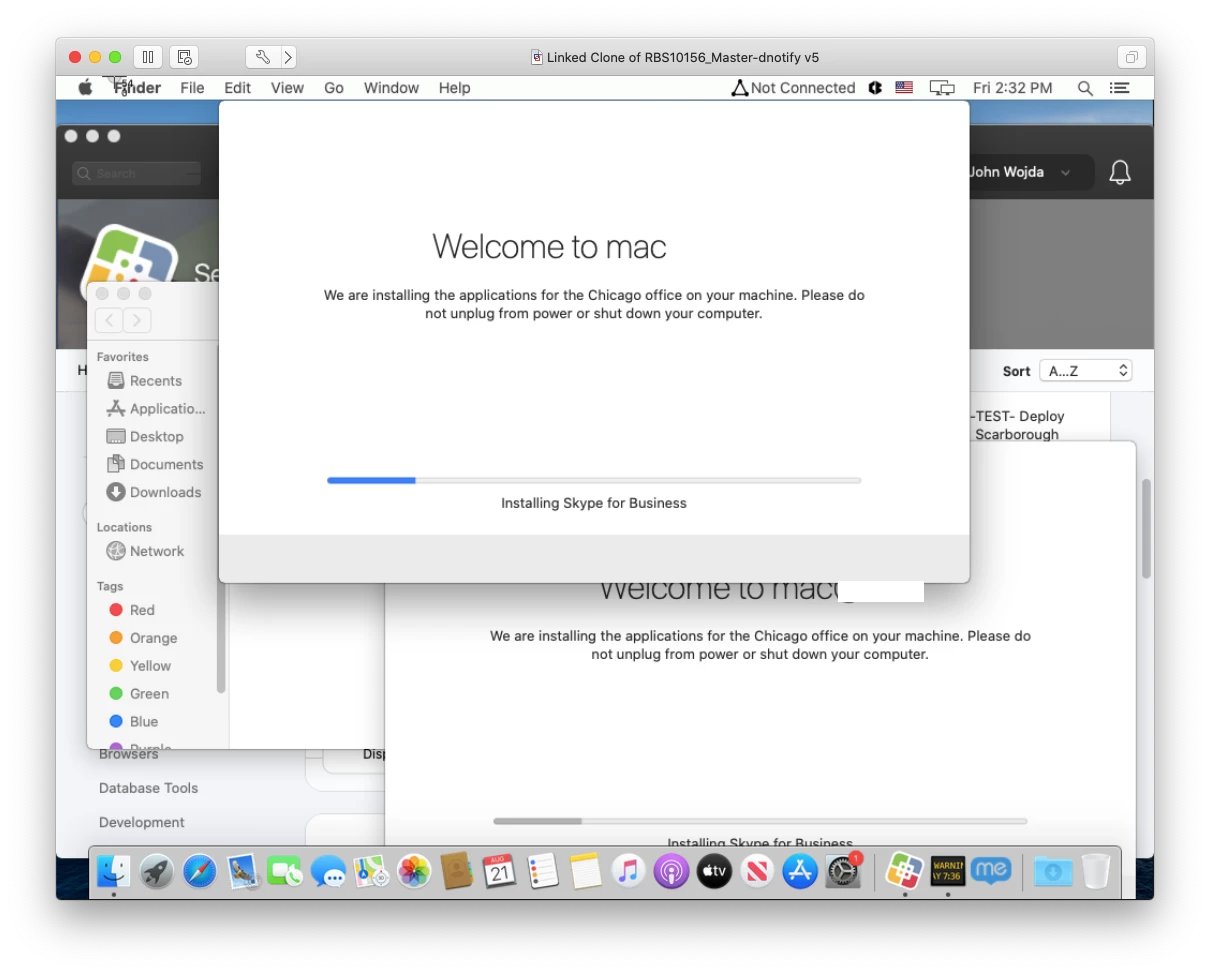Click the notification bell in Self Service
The height and width of the screenshot is (974, 1210).
pyautogui.click(x=1120, y=173)
